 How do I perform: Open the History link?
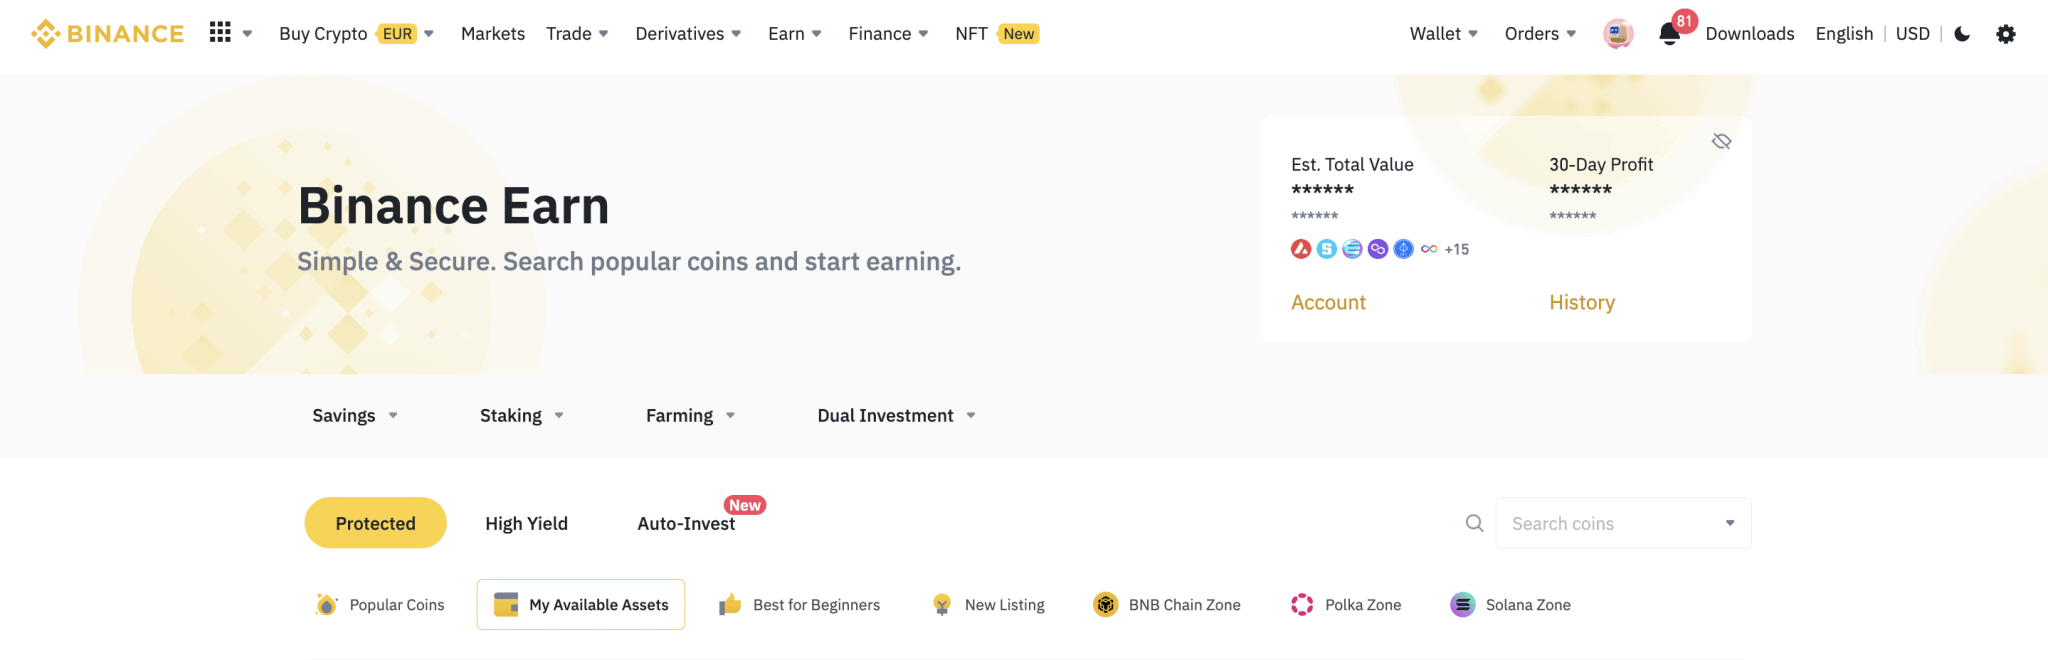click(1582, 302)
